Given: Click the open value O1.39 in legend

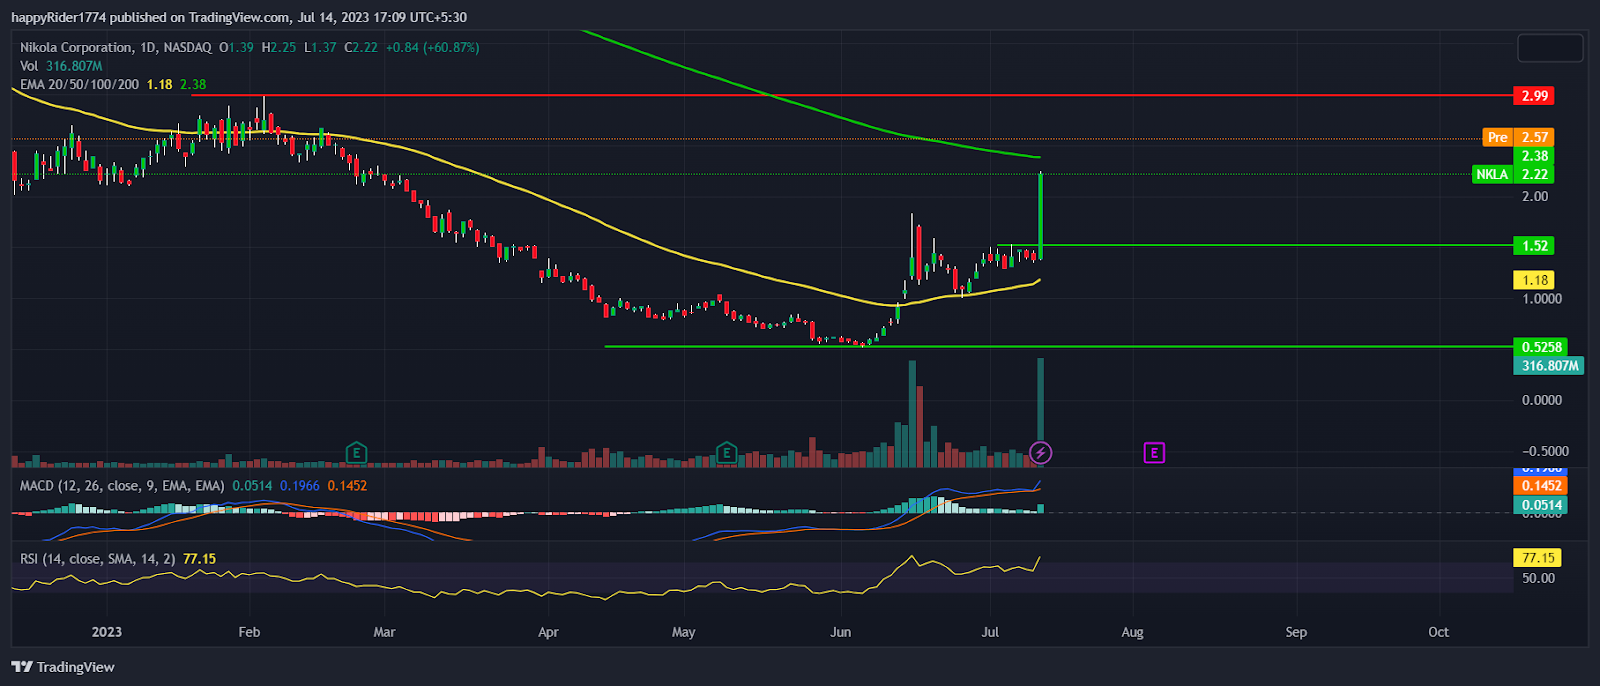Looking at the screenshot, I should [237, 48].
